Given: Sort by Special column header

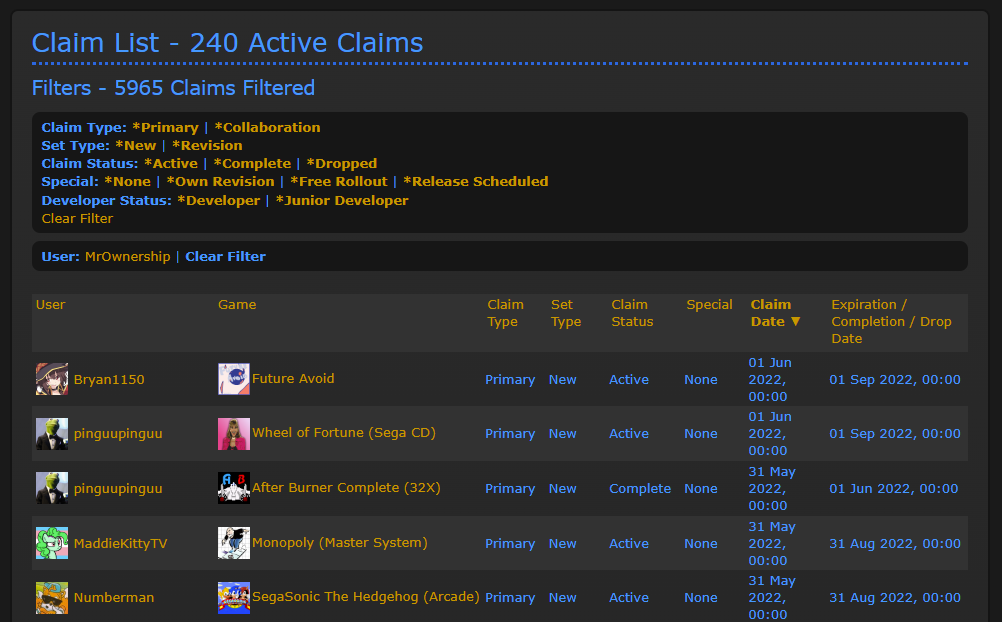Looking at the screenshot, I should [709, 304].
